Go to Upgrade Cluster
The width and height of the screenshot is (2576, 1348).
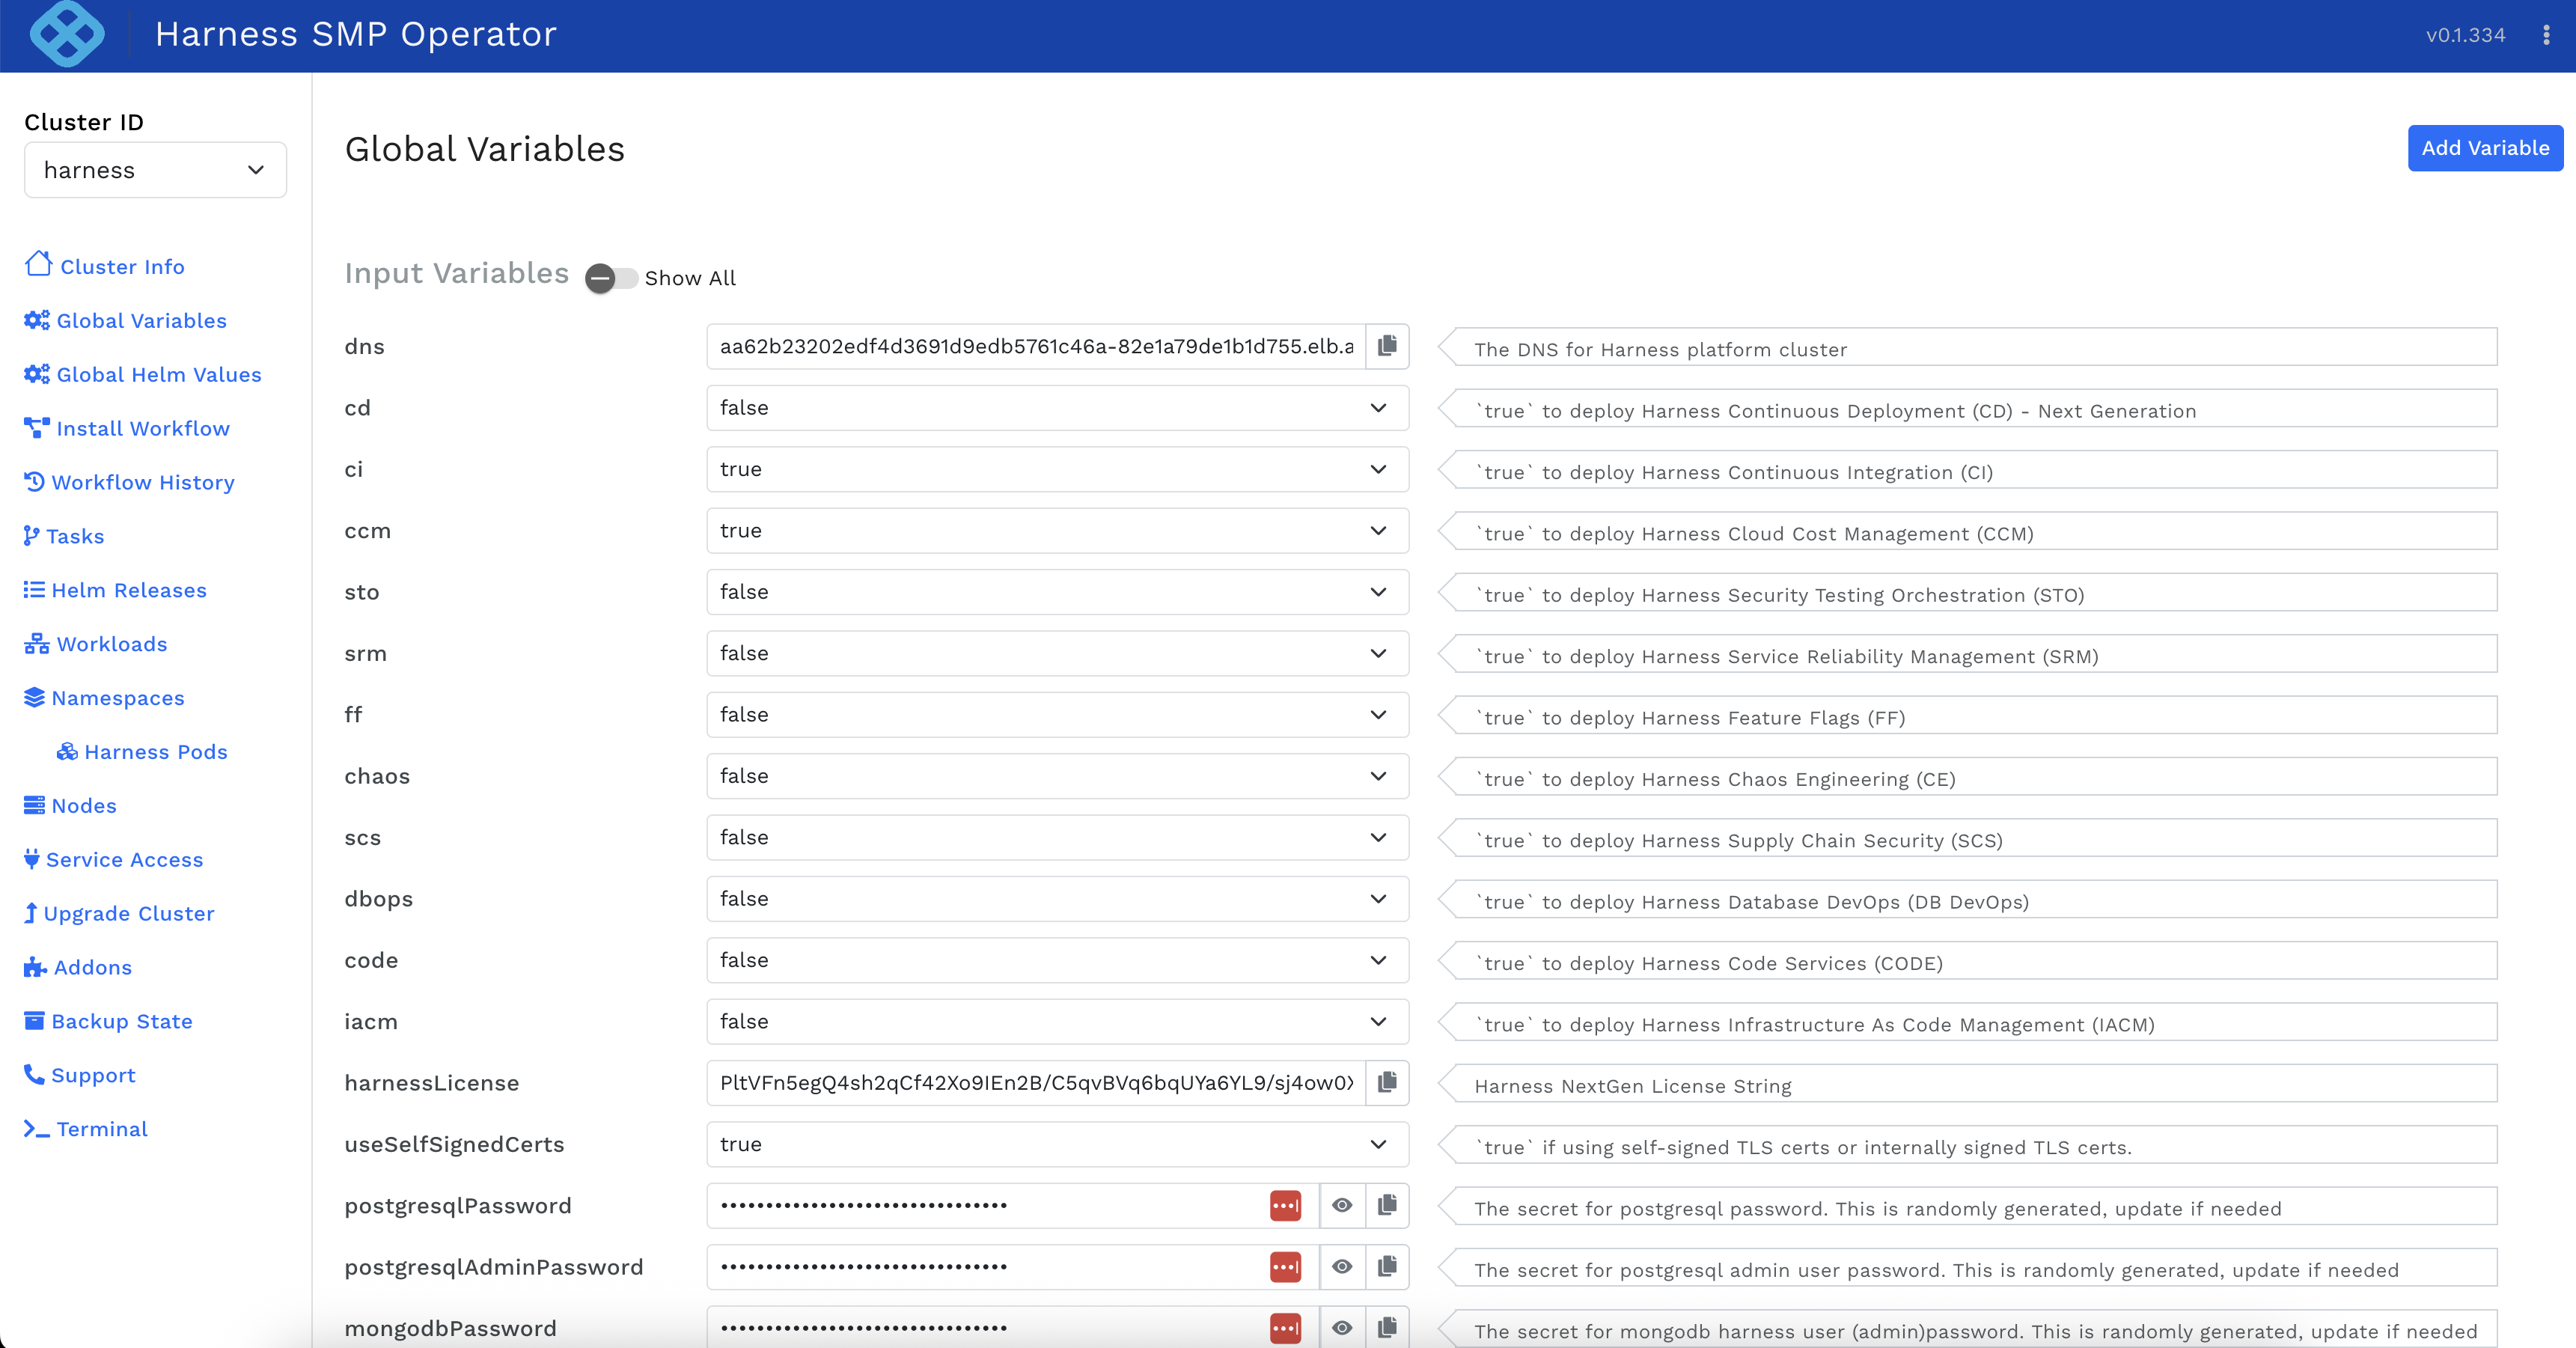tap(120, 914)
